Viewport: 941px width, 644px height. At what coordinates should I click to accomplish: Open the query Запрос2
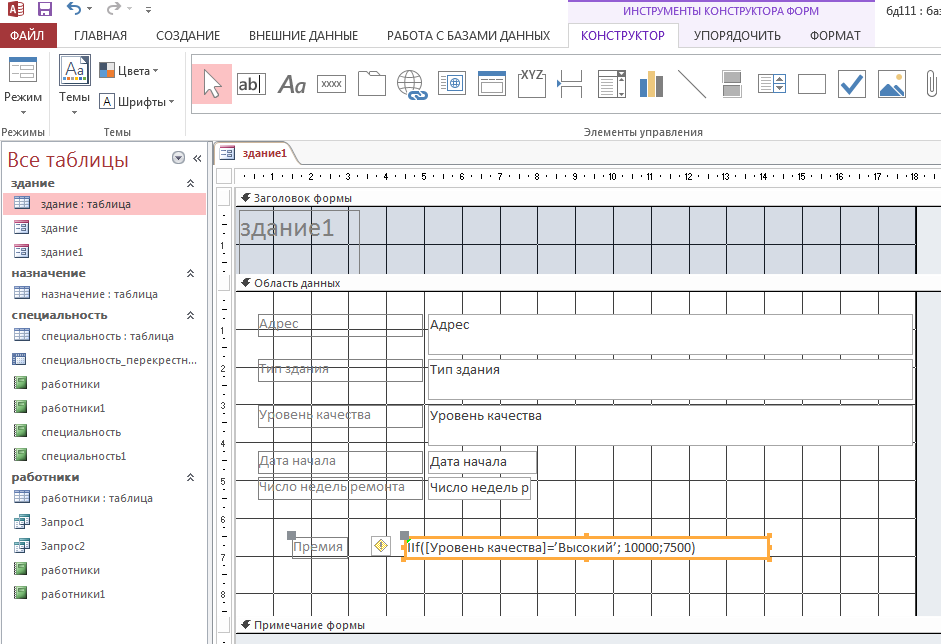[x=104, y=546]
